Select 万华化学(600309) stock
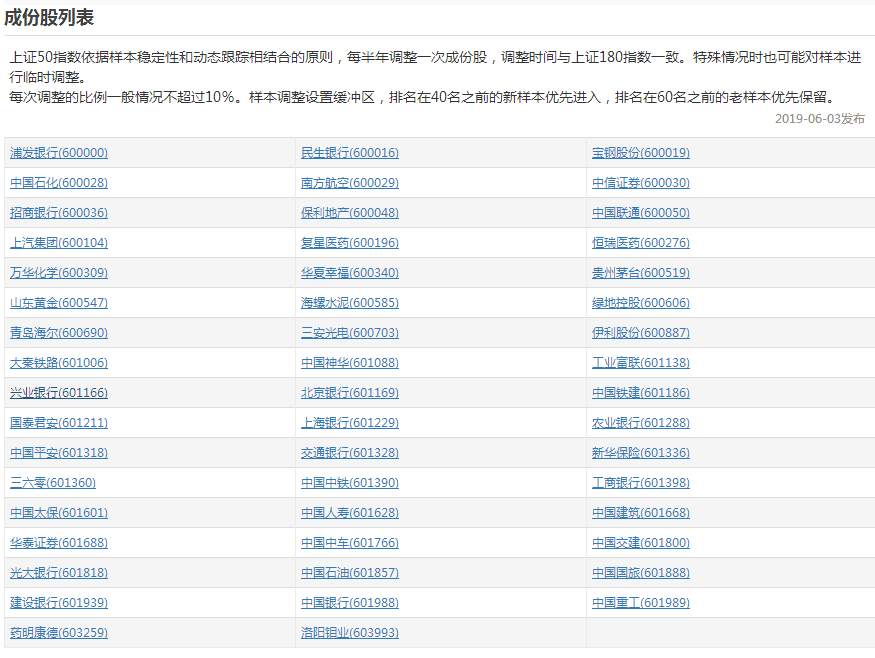Screen dimensions: 875x658 pyautogui.click(x=59, y=273)
